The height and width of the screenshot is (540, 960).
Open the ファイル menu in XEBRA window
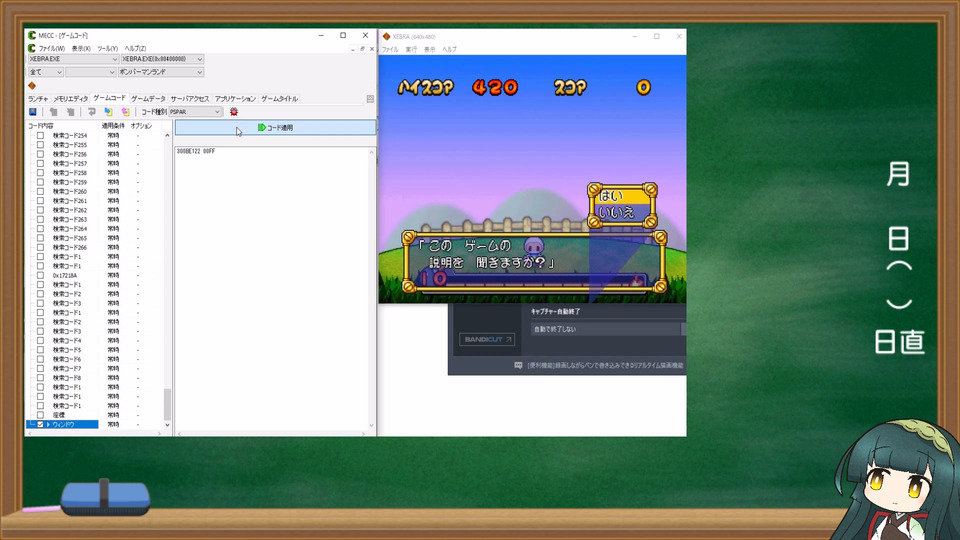[390, 50]
